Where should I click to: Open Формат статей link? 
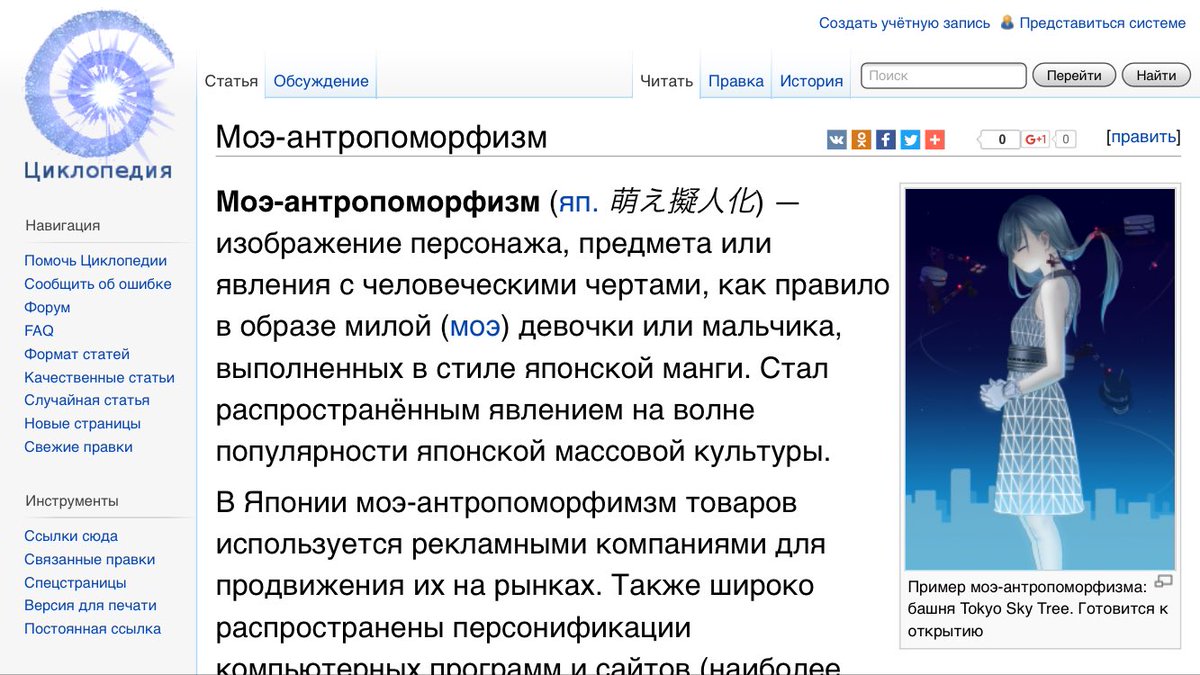pyautogui.click(x=77, y=354)
